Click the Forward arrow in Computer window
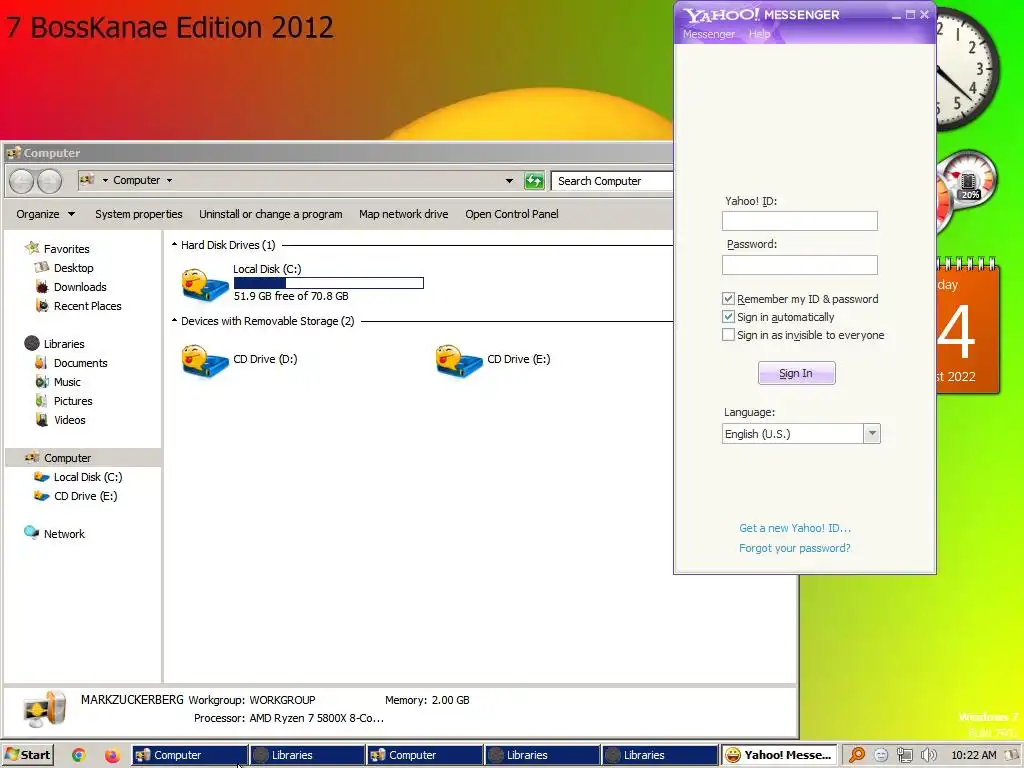 pyautogui.click(x=50, y=181)
